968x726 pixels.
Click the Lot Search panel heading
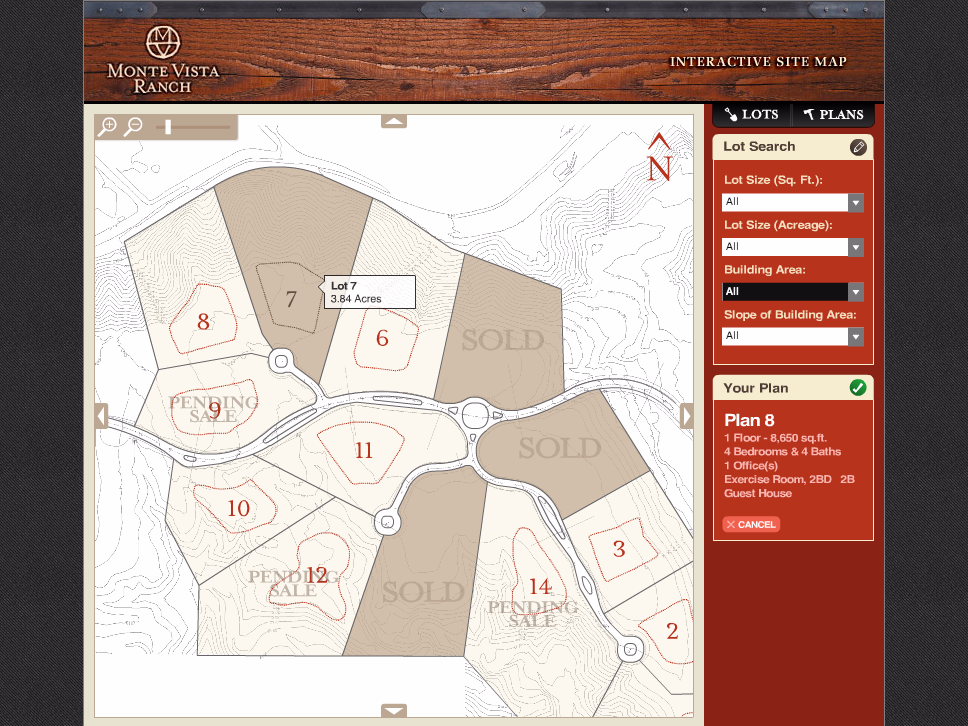(759, 146)
